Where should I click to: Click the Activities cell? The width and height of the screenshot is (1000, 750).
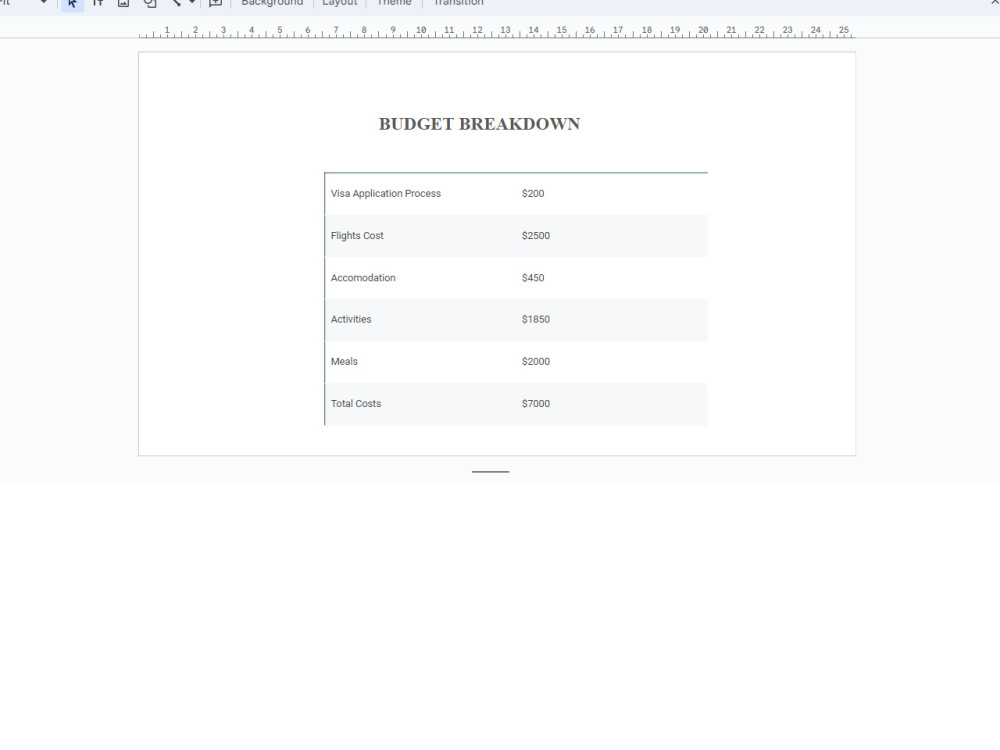click(420, 320)
